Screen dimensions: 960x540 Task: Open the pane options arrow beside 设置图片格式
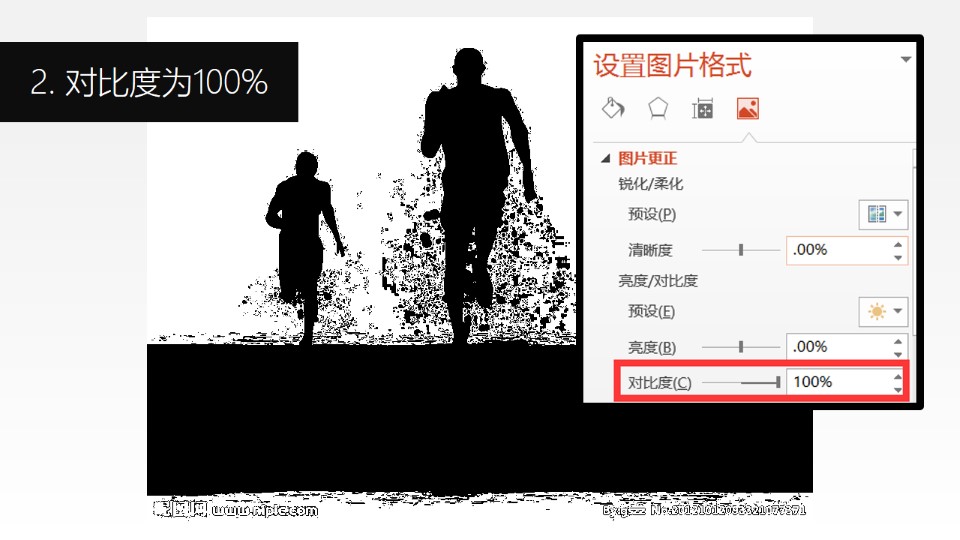906,60
